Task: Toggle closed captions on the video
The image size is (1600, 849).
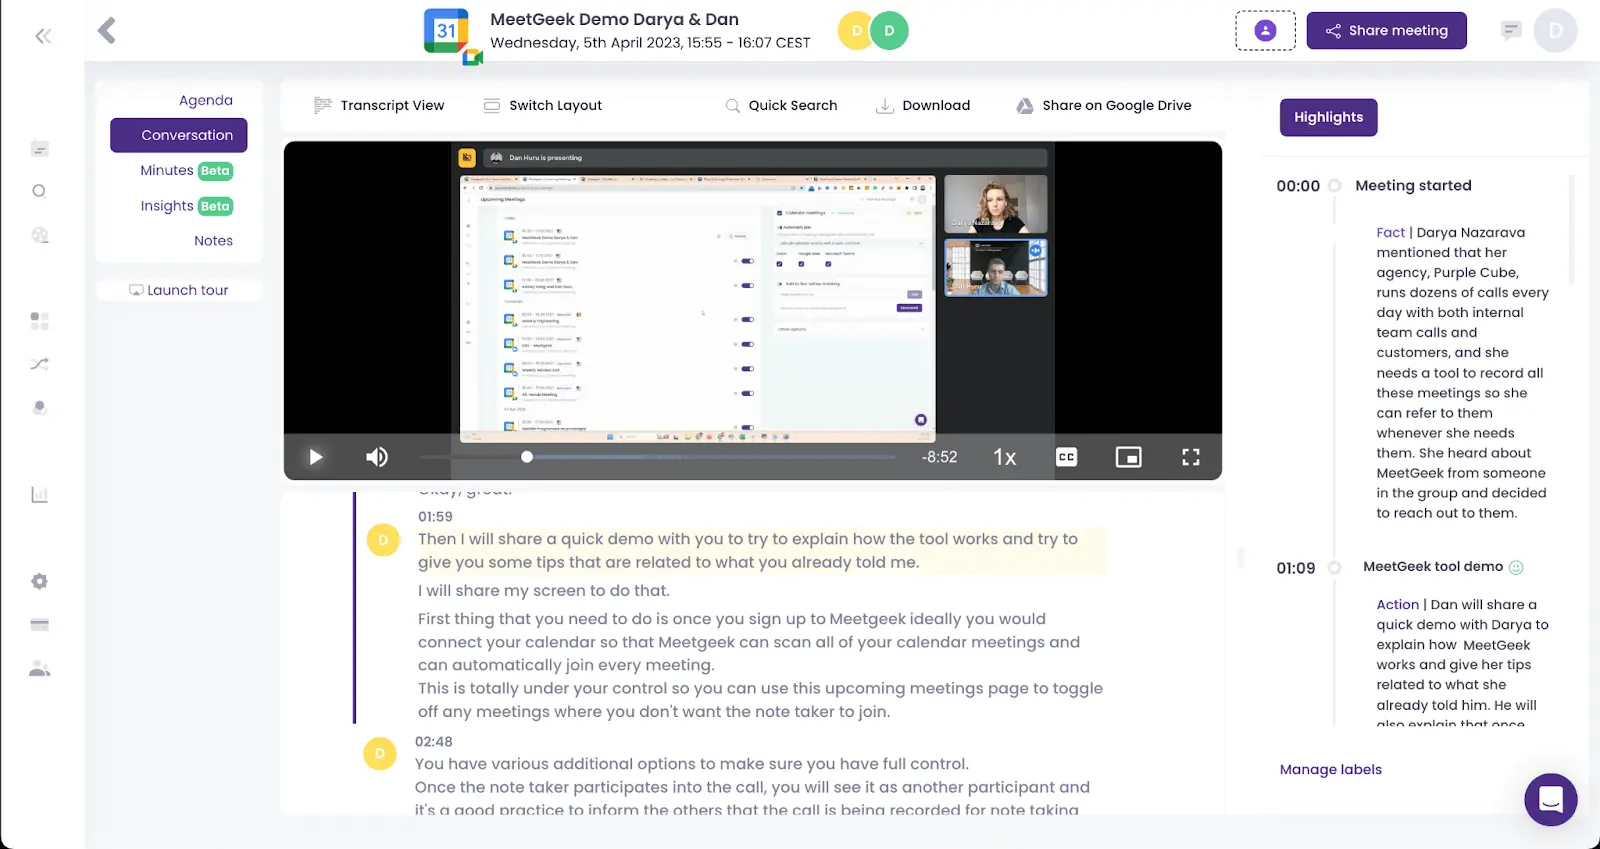Action: (1067, 457)
